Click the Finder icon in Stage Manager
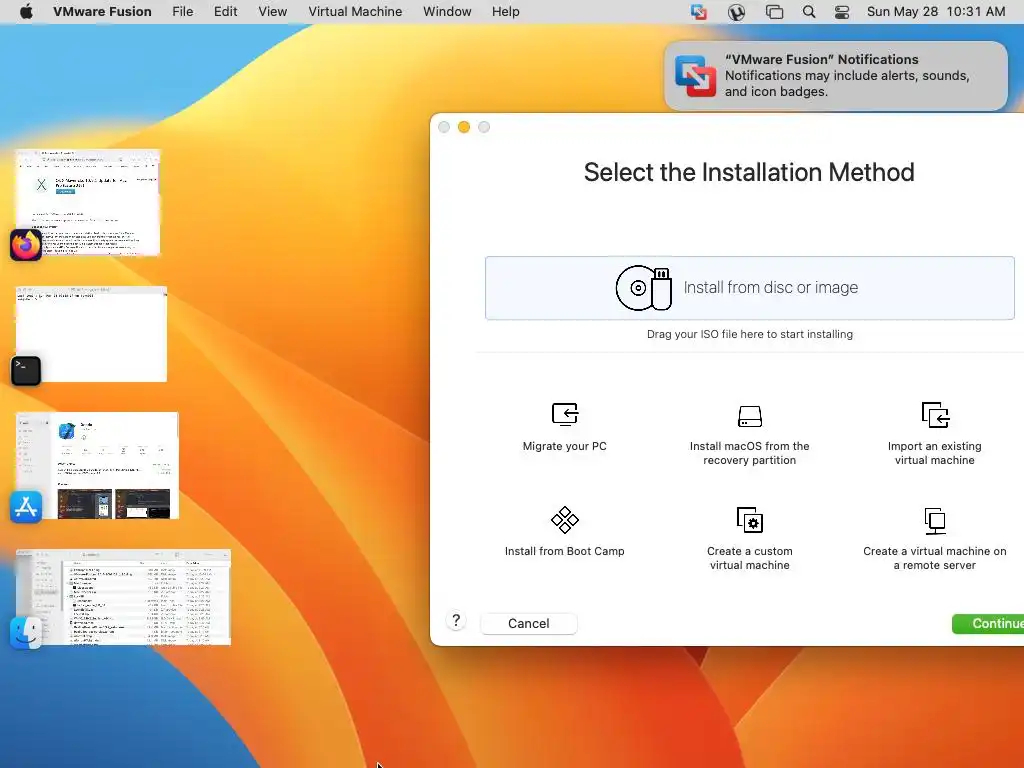1024x768 pixels. coord(26,633)
